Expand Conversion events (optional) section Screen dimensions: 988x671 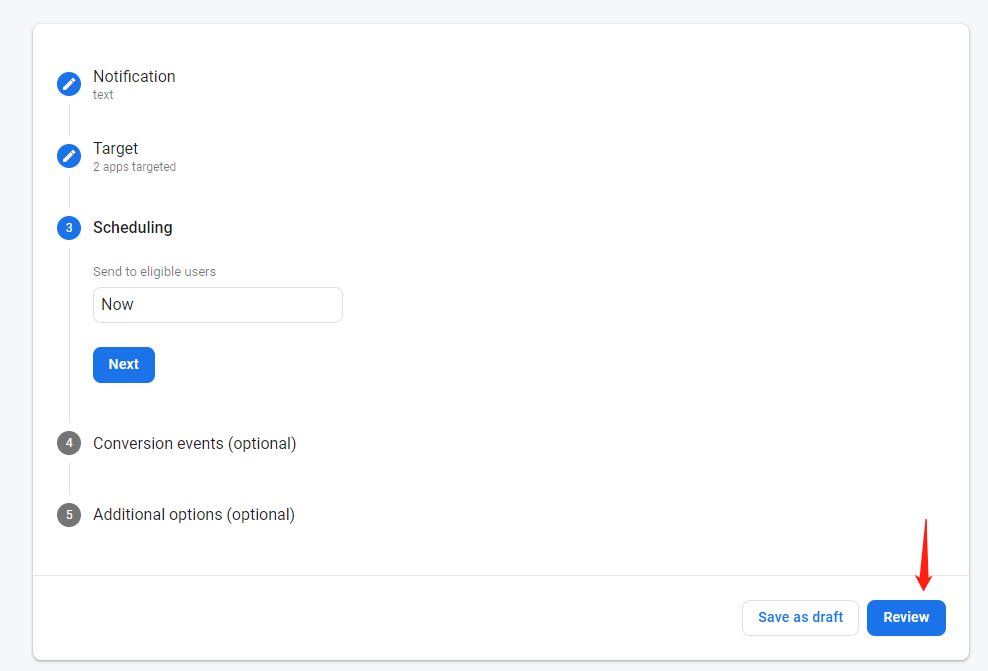click(194, 443)
